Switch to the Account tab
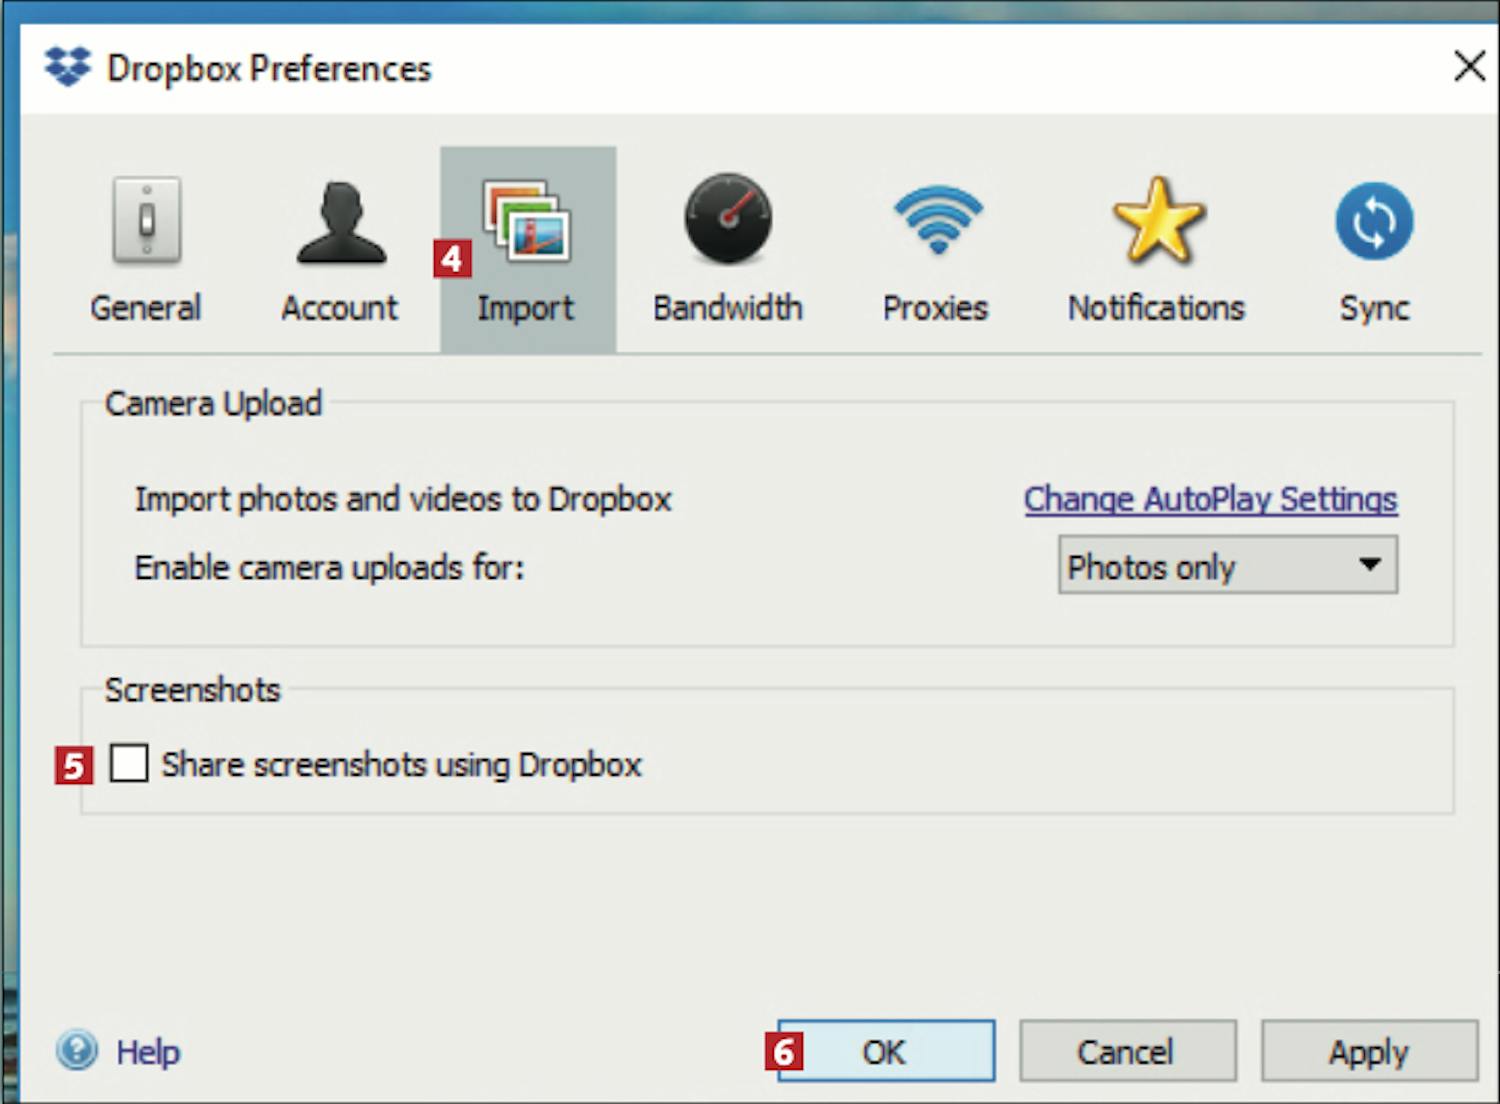 pos(340,250)
